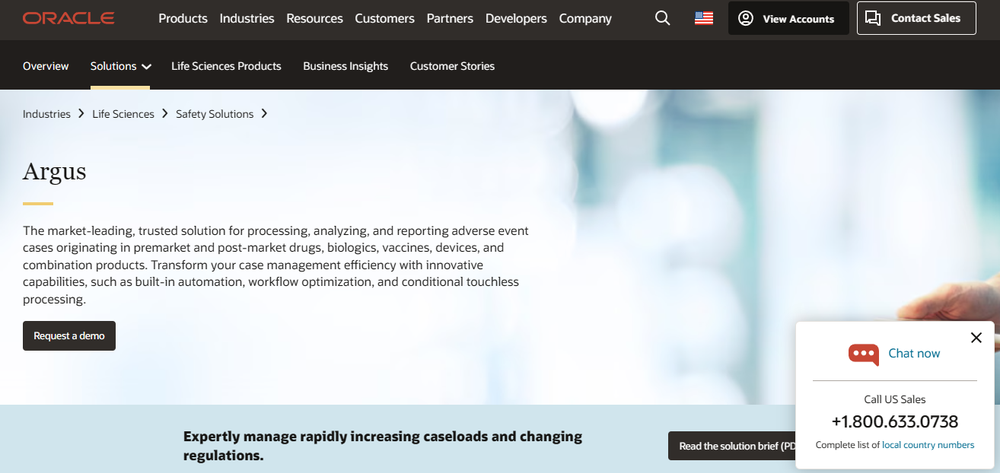The width and height of the screenshot is (1000, 473).
Task: Click the Safety Solutions breadcrumb link
Action: click(214, 114)
